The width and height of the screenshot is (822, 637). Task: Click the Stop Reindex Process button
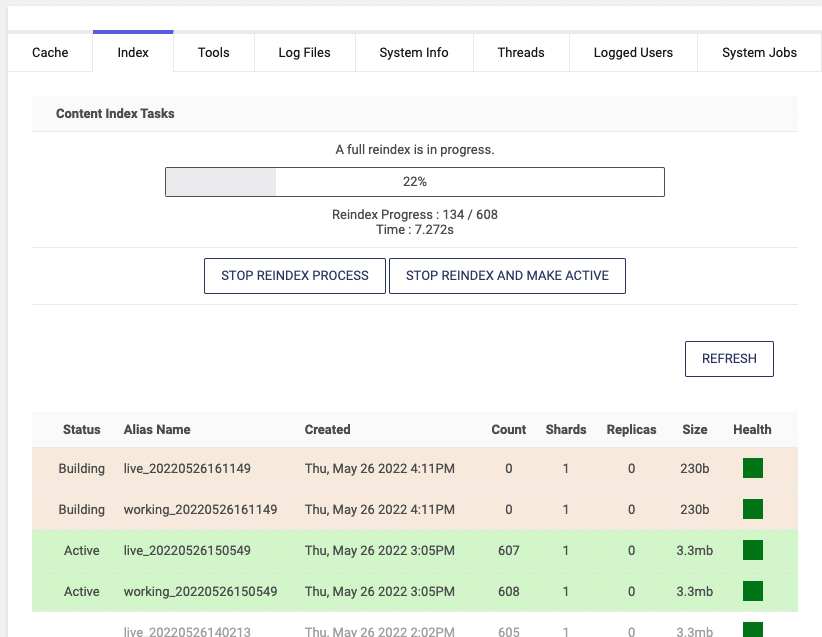(295, 276)
